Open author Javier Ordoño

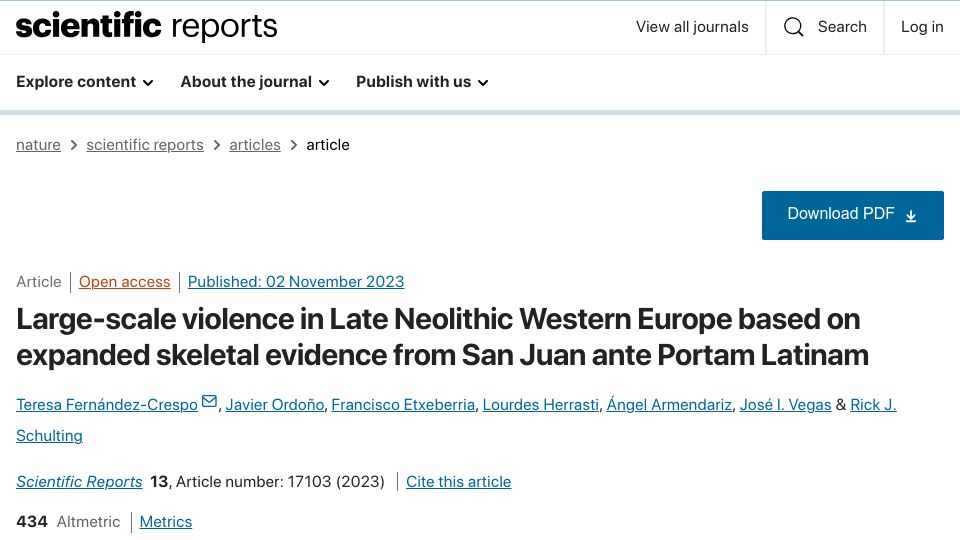tap(274, 405)
